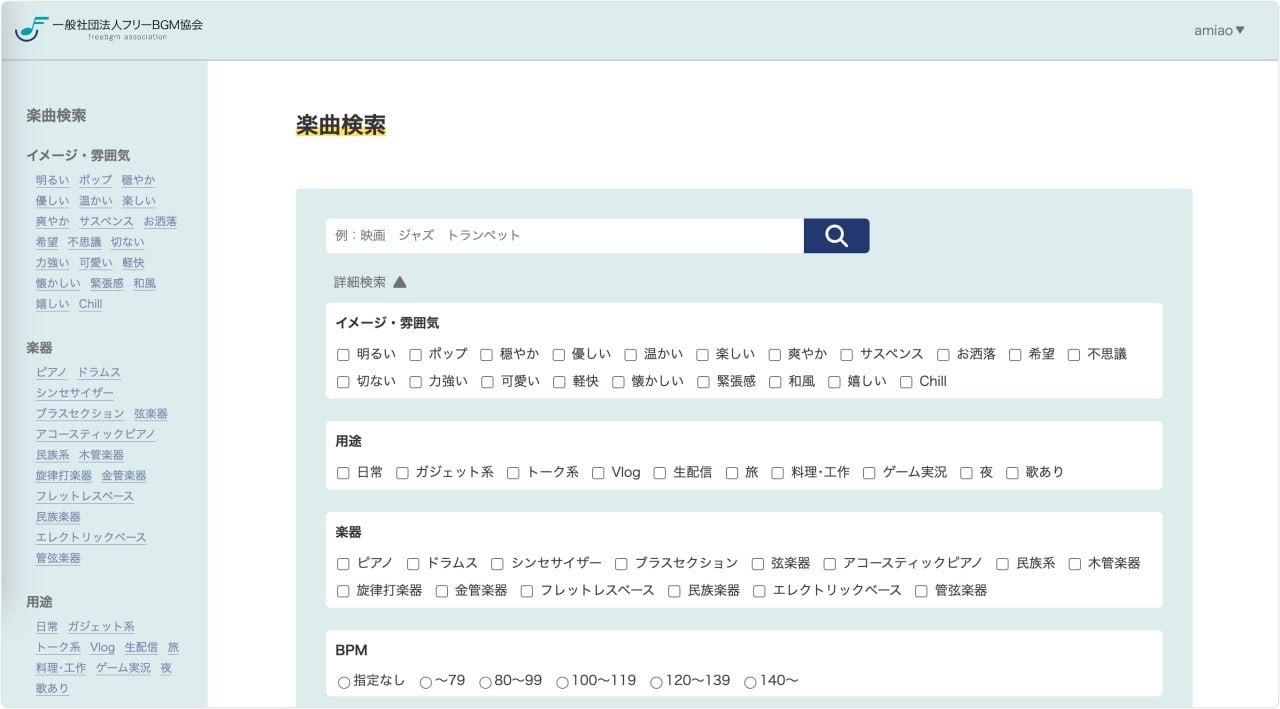Select BPM 100〜119 radio button
1280x709 pixels.
coord(562,682)
